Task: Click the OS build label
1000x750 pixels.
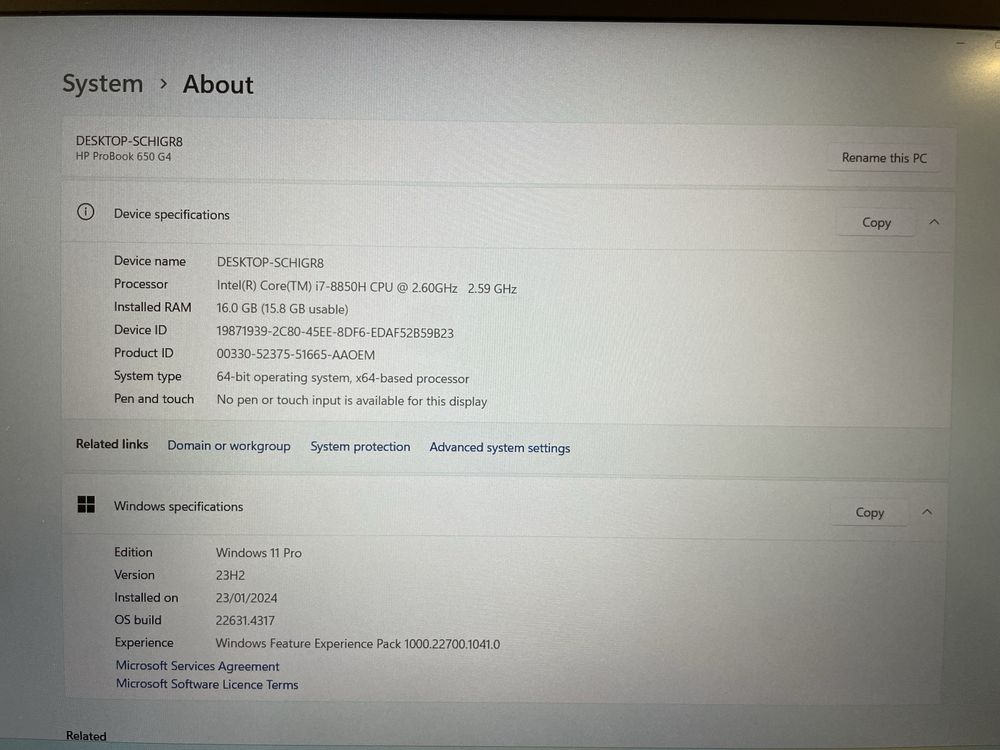Action: tap(138, 620)
